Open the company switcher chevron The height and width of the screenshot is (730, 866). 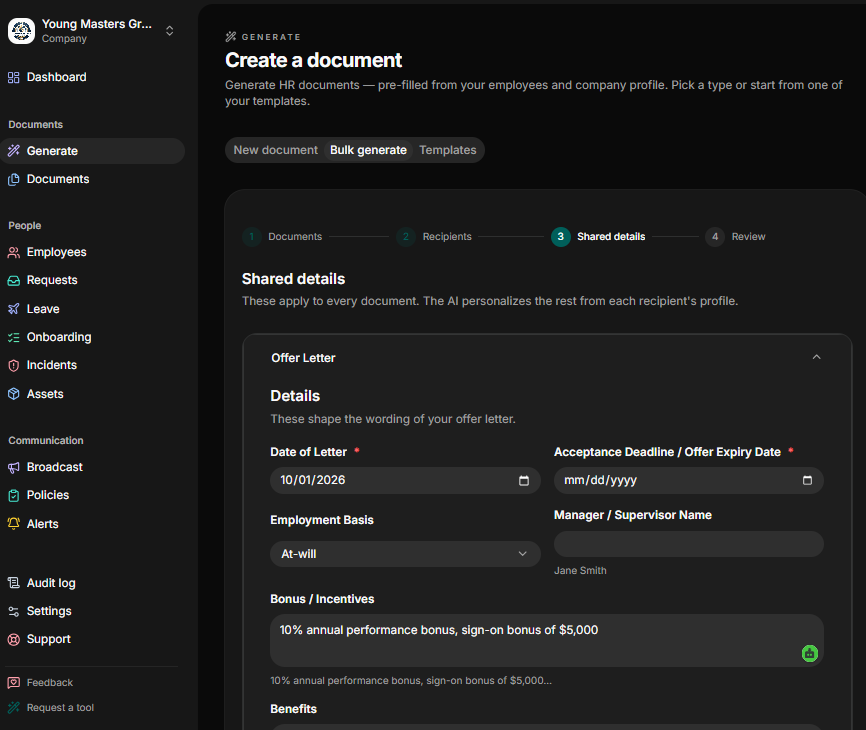(170, 31)
